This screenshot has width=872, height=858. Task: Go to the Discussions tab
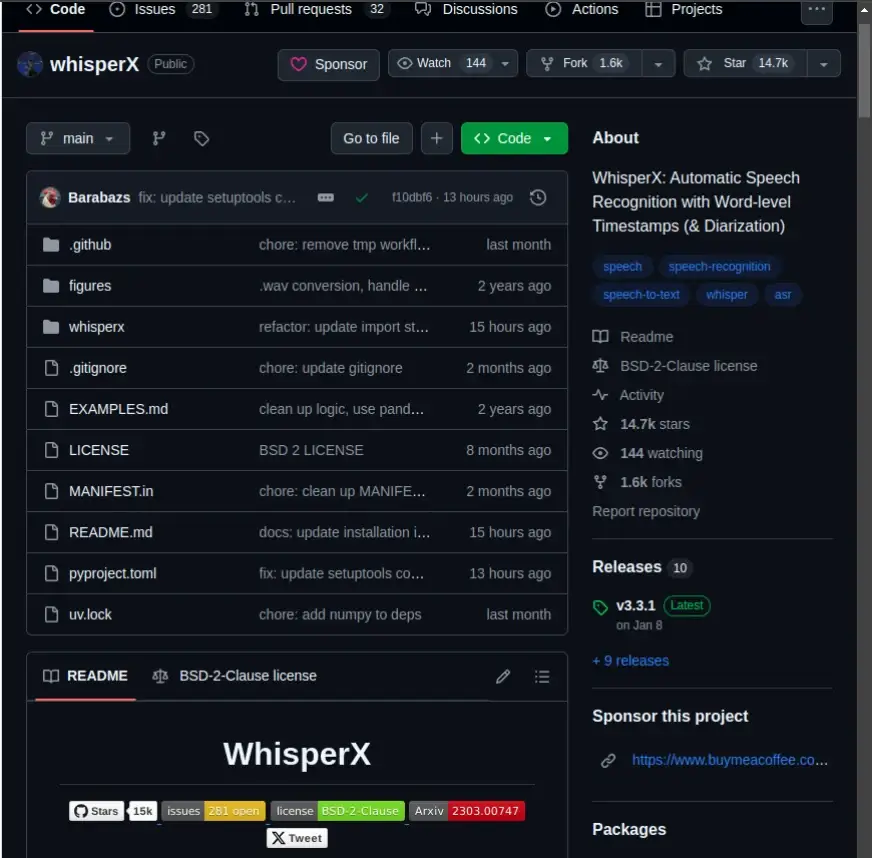coord(467,9)
